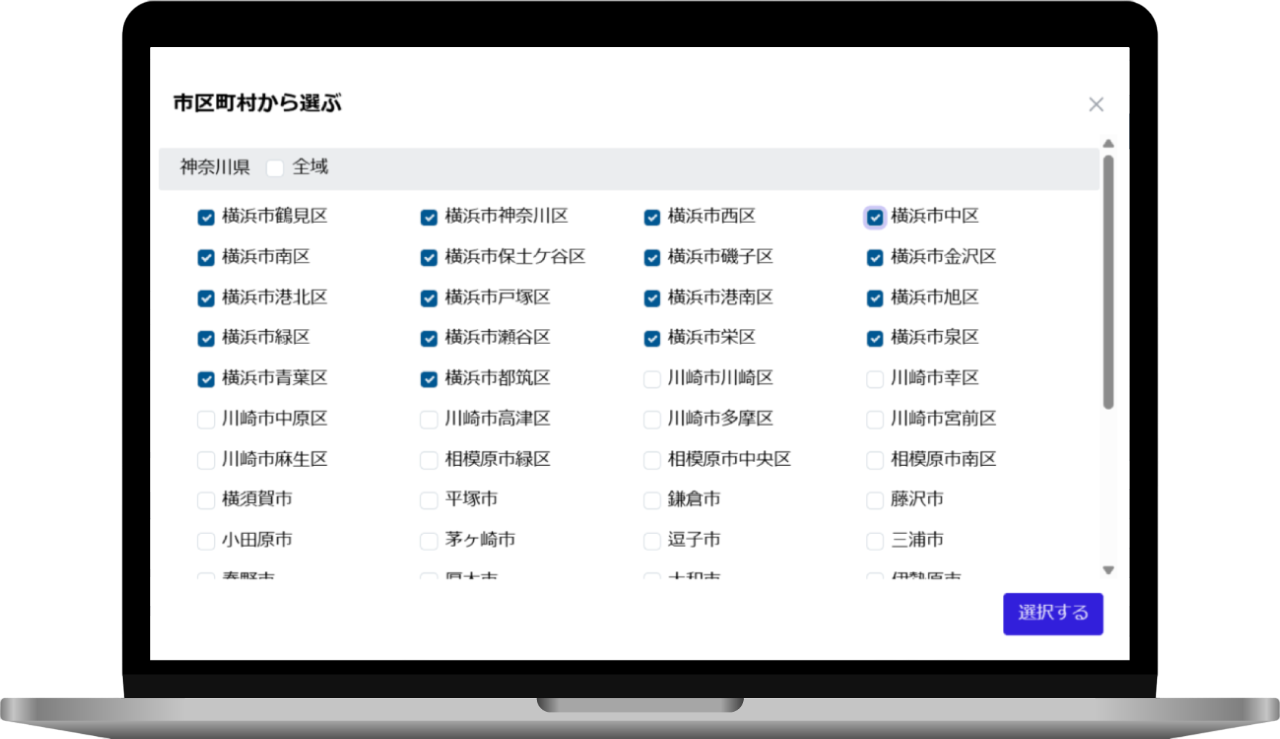Deselect 横浜市保土ケ谷区 checkbox
The height and width of the screenshot is (739, 1280).
tap(429, 258)
